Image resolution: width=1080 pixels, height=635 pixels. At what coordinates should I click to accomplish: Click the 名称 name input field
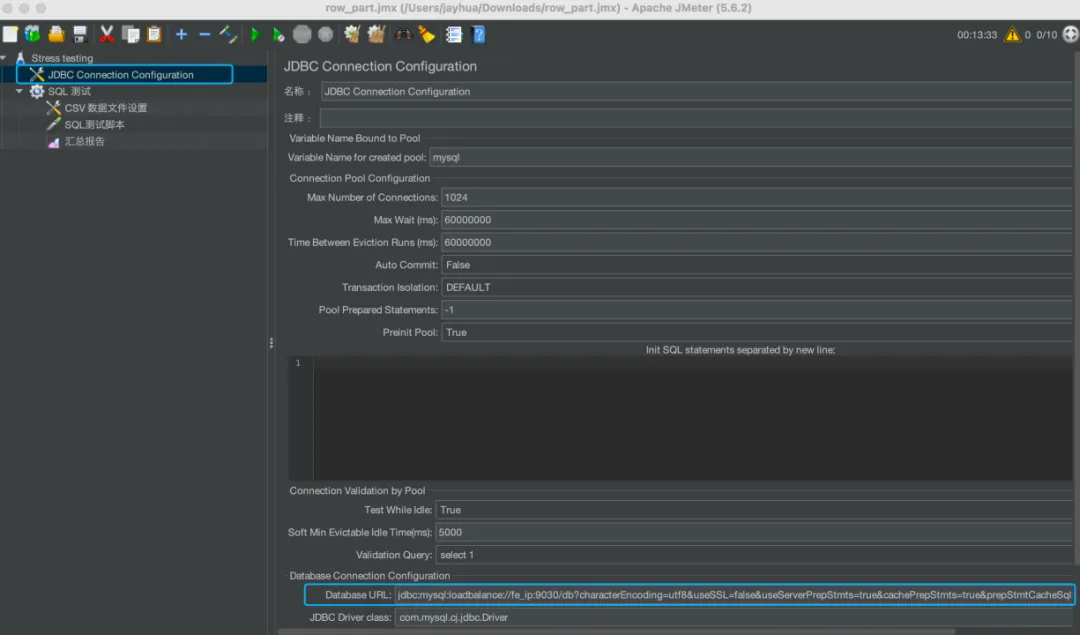click(x=696, y=92)
